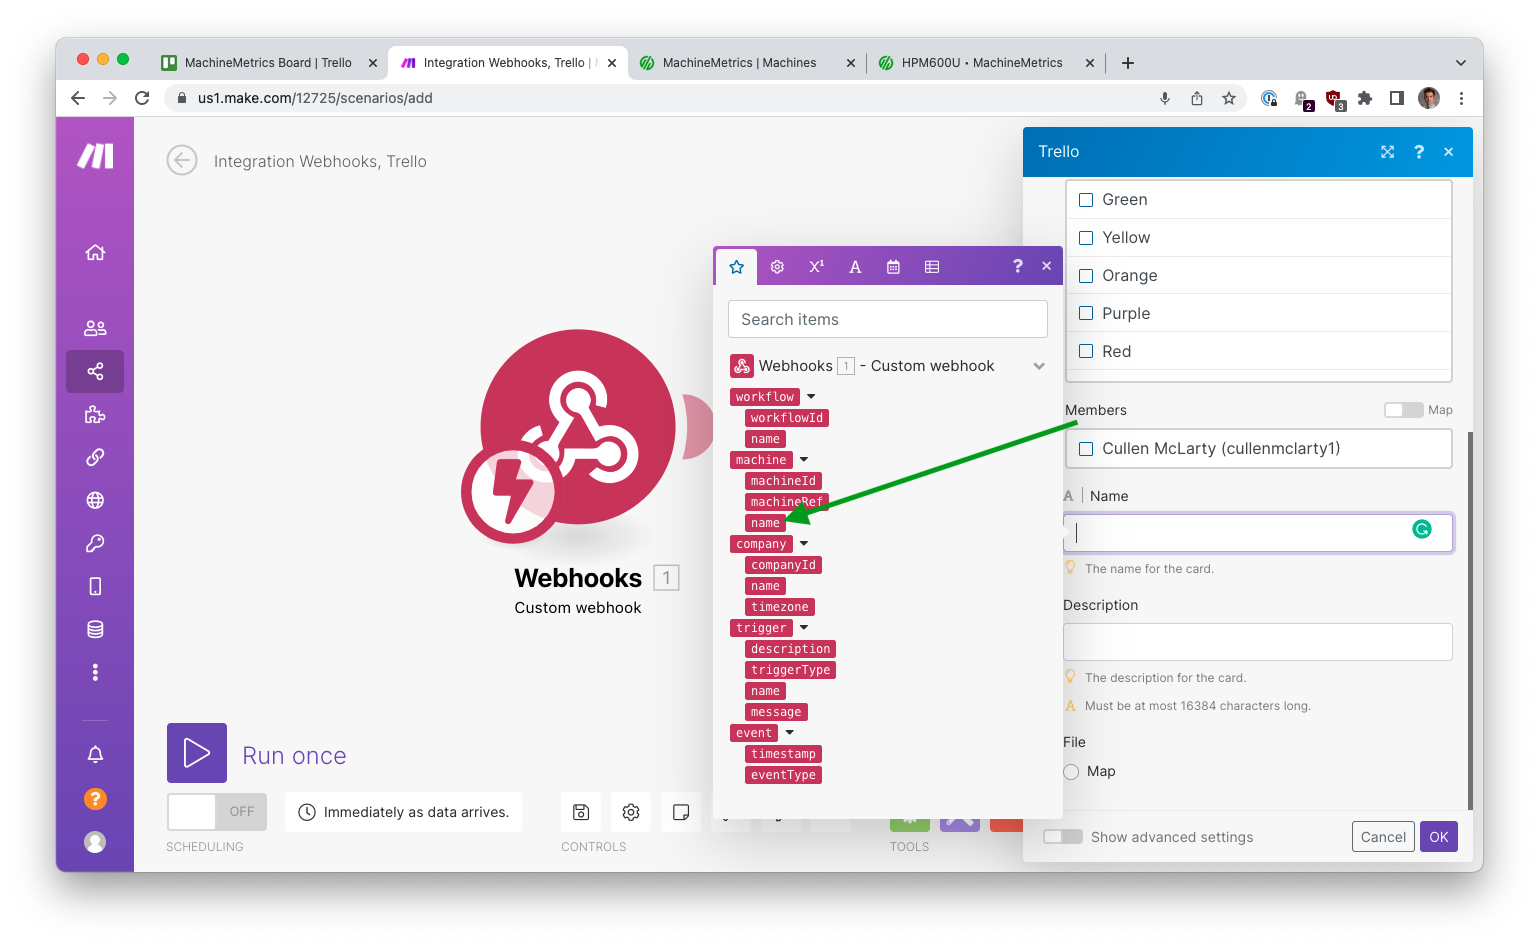Open Keys icon in sidebar
The width and height of the screenshot is (1539, 946).
[x=95, y=543]
